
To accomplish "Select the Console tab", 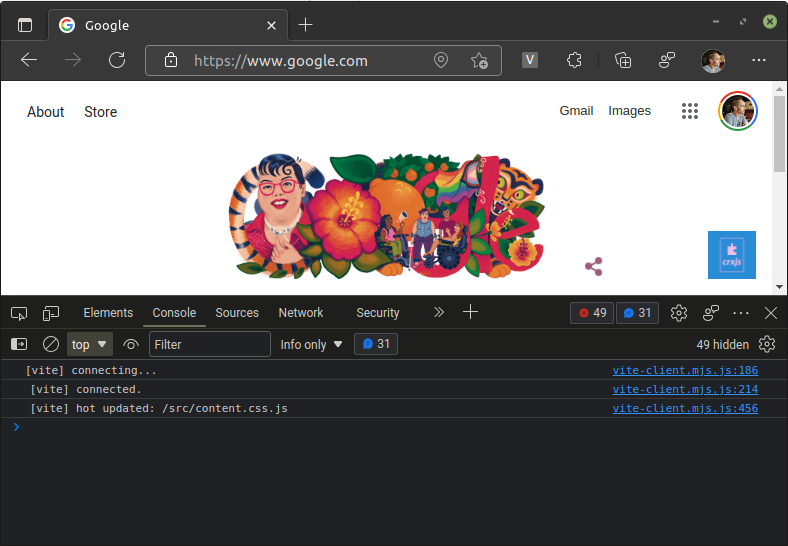I will point(174,313).
